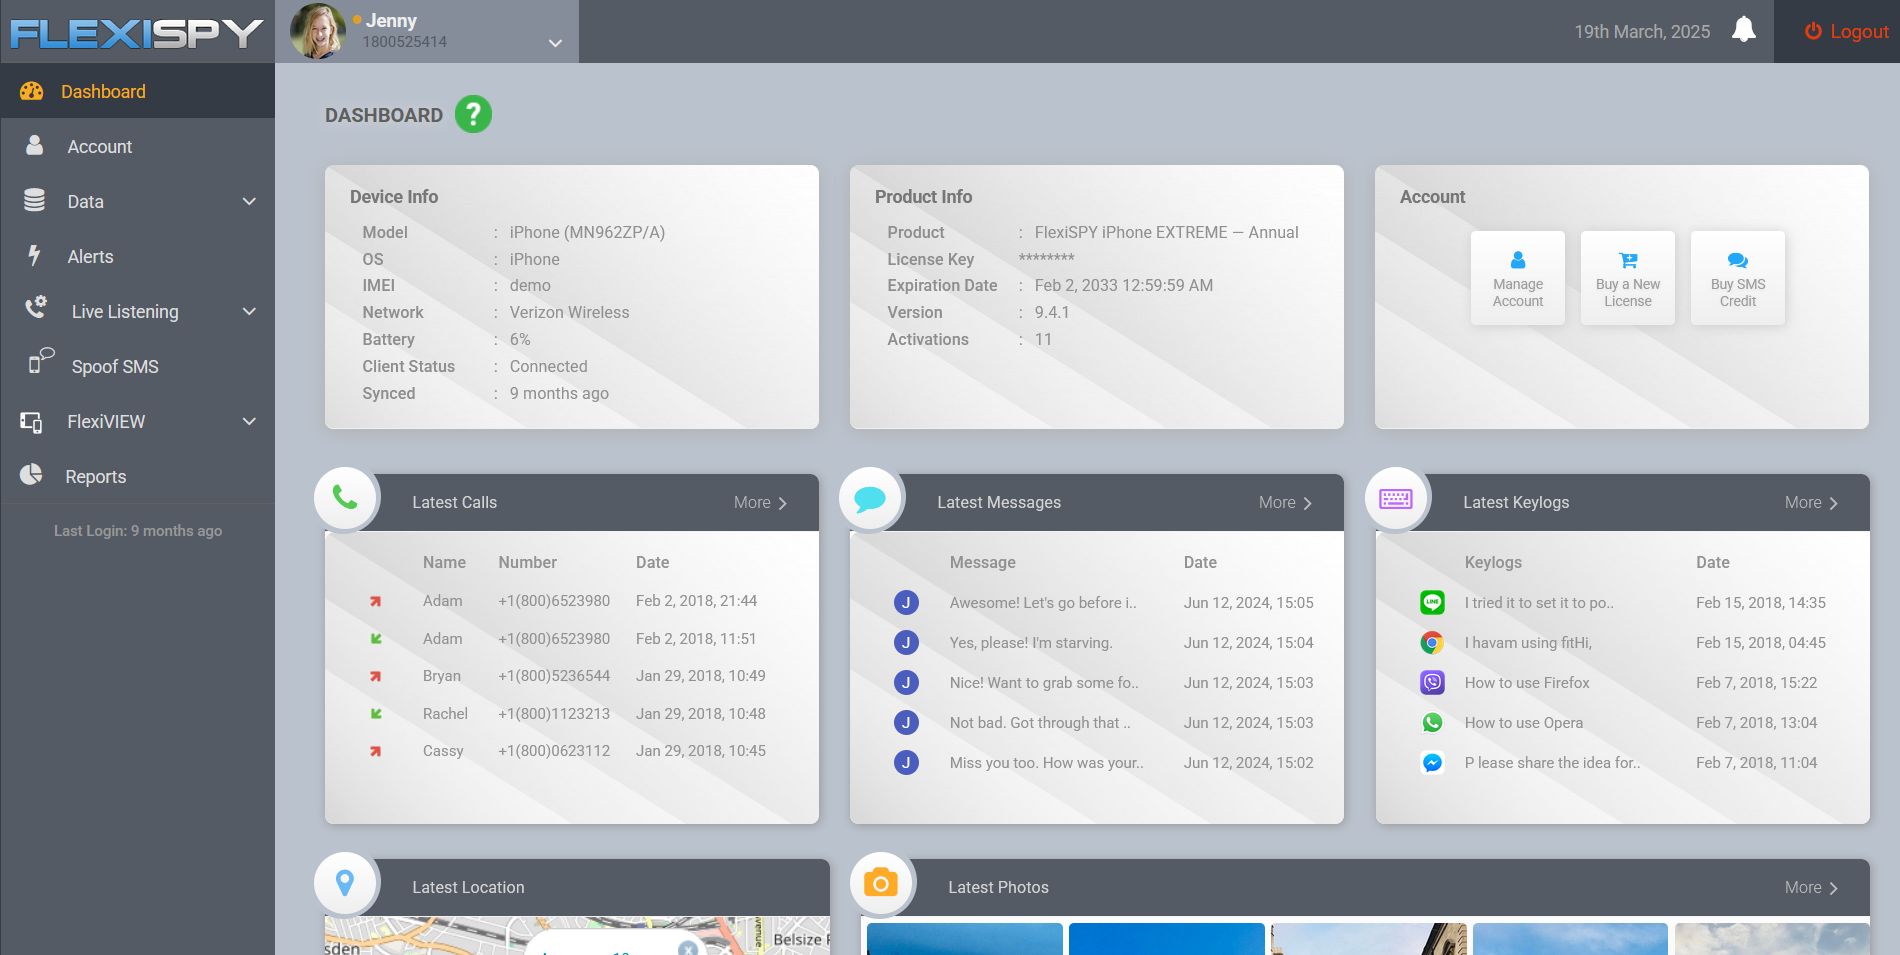Open the building photo thumbnail
1900x955 pixels.
[1369, 939]
